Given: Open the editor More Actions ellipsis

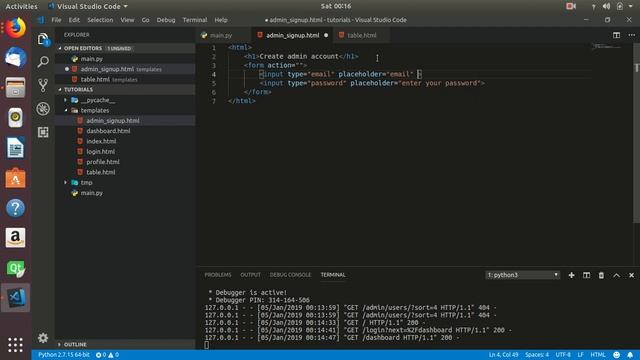Looking at the screenshot, I should coord(631,35).
